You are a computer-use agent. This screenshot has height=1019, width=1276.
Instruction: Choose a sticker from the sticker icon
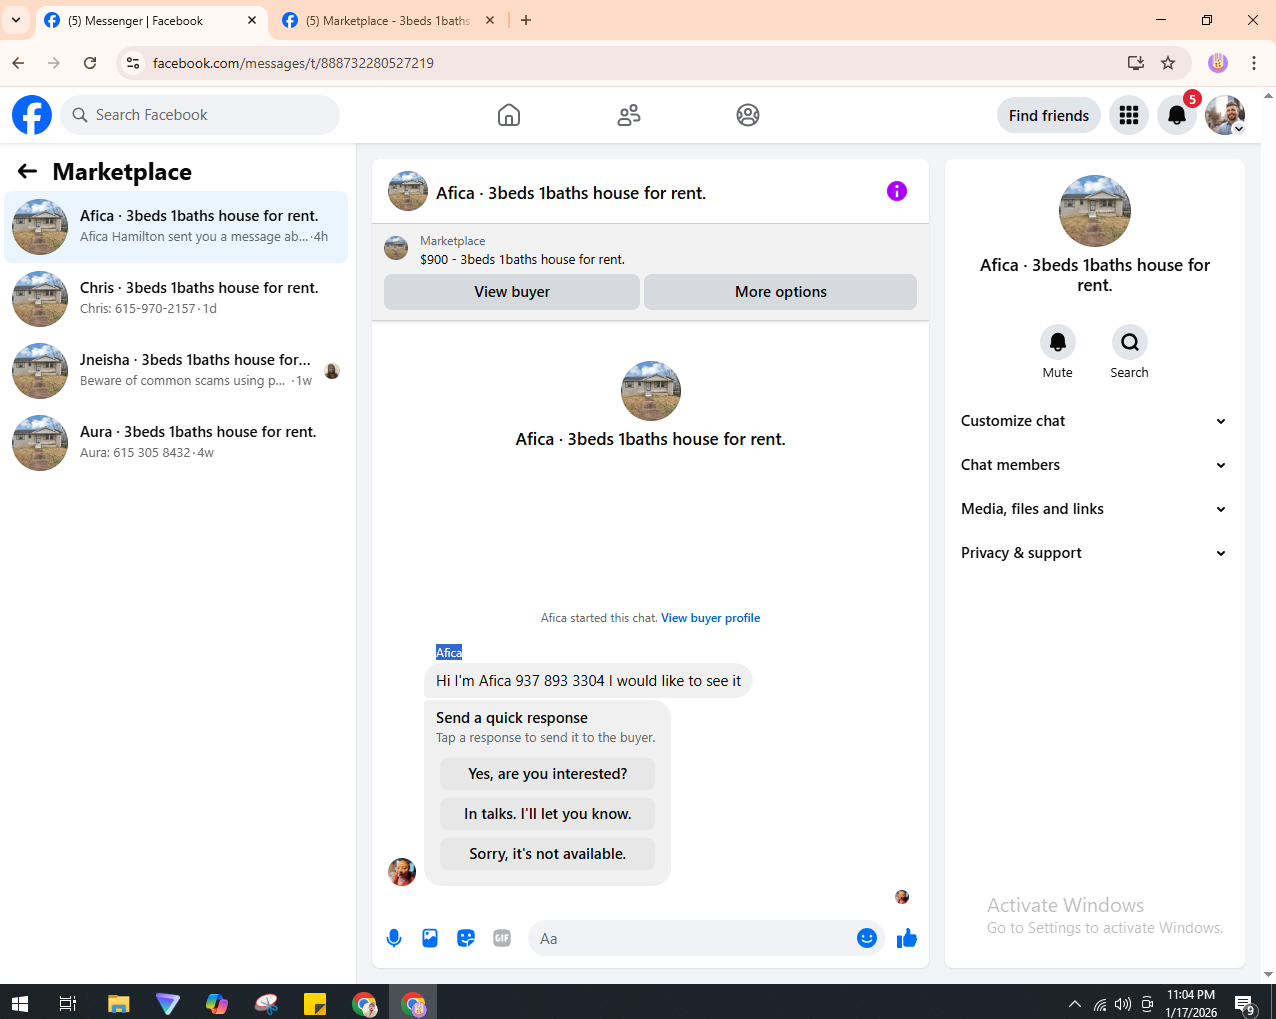point(466,938)
